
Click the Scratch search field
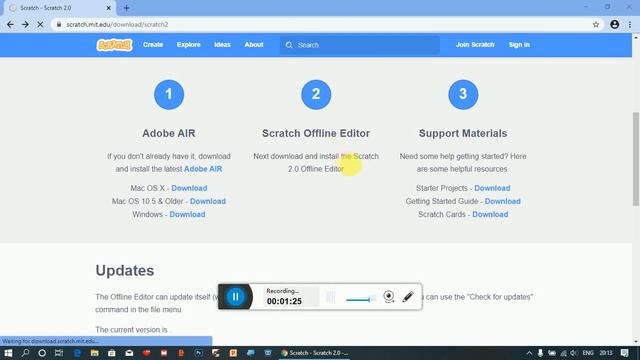click(360, 45)
